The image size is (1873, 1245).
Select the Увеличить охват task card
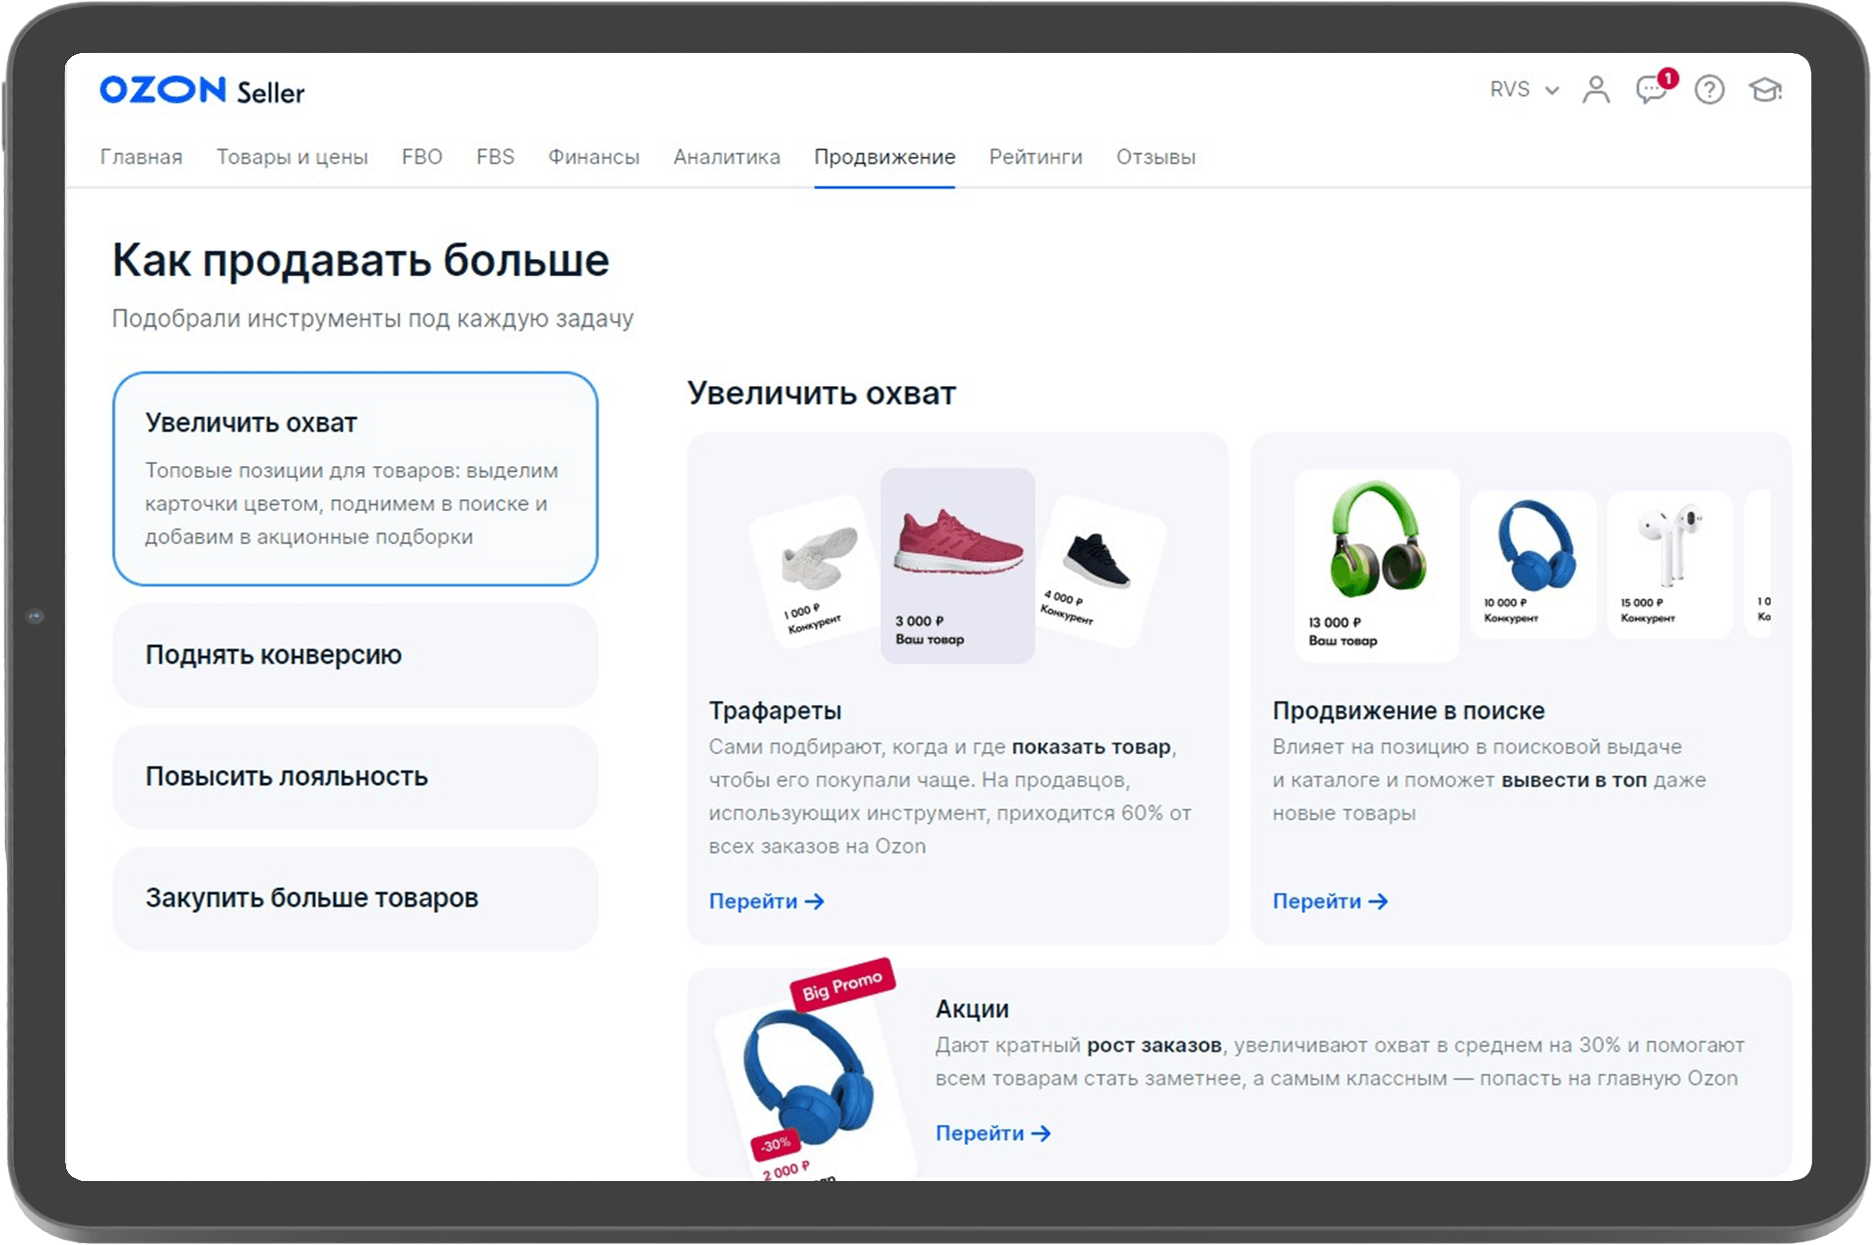[355, 479]
